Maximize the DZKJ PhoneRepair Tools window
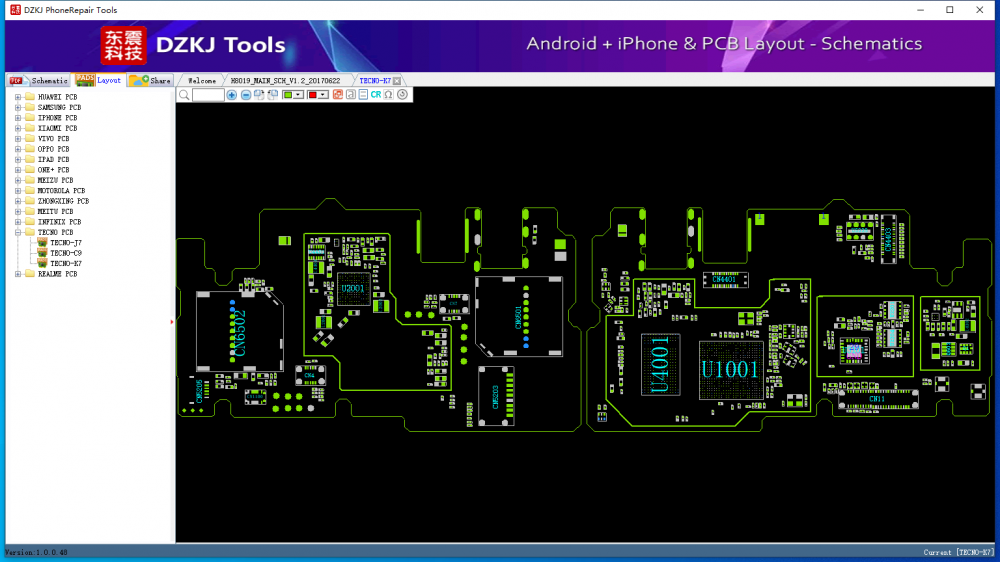Viewport: 1000px width, 562px height. pos(950,10)
